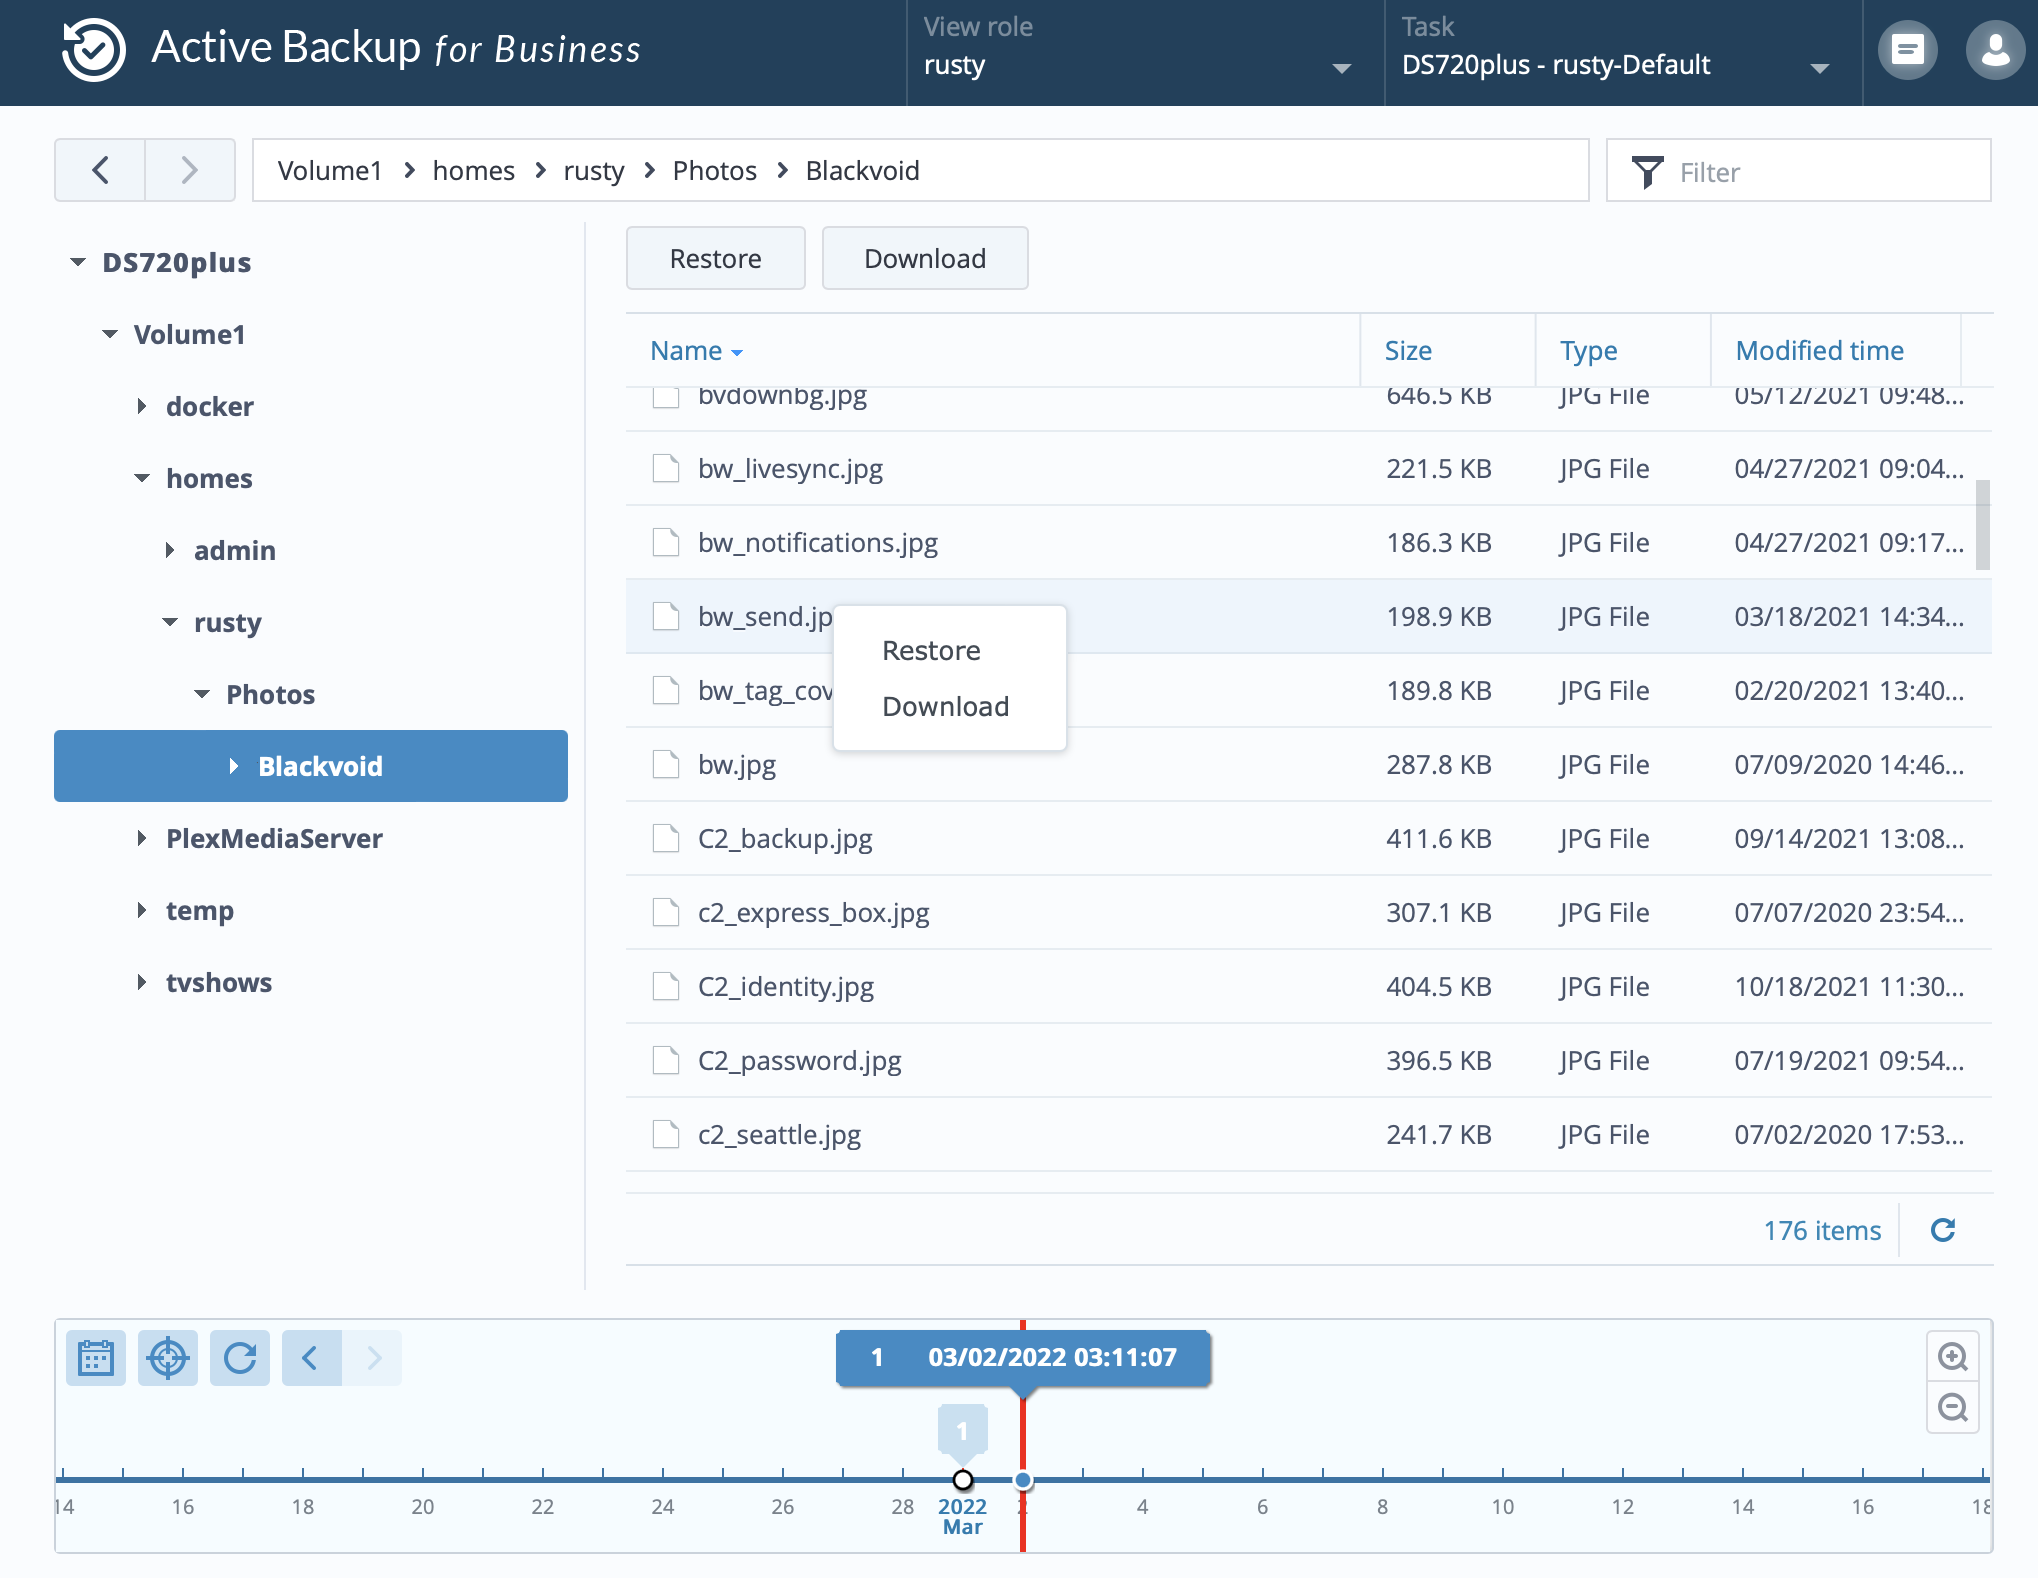Navigate to Volume1 in the breadcrumb path
The image size is (2038, 1578).
pyautogui.click(x=330, y=170)
